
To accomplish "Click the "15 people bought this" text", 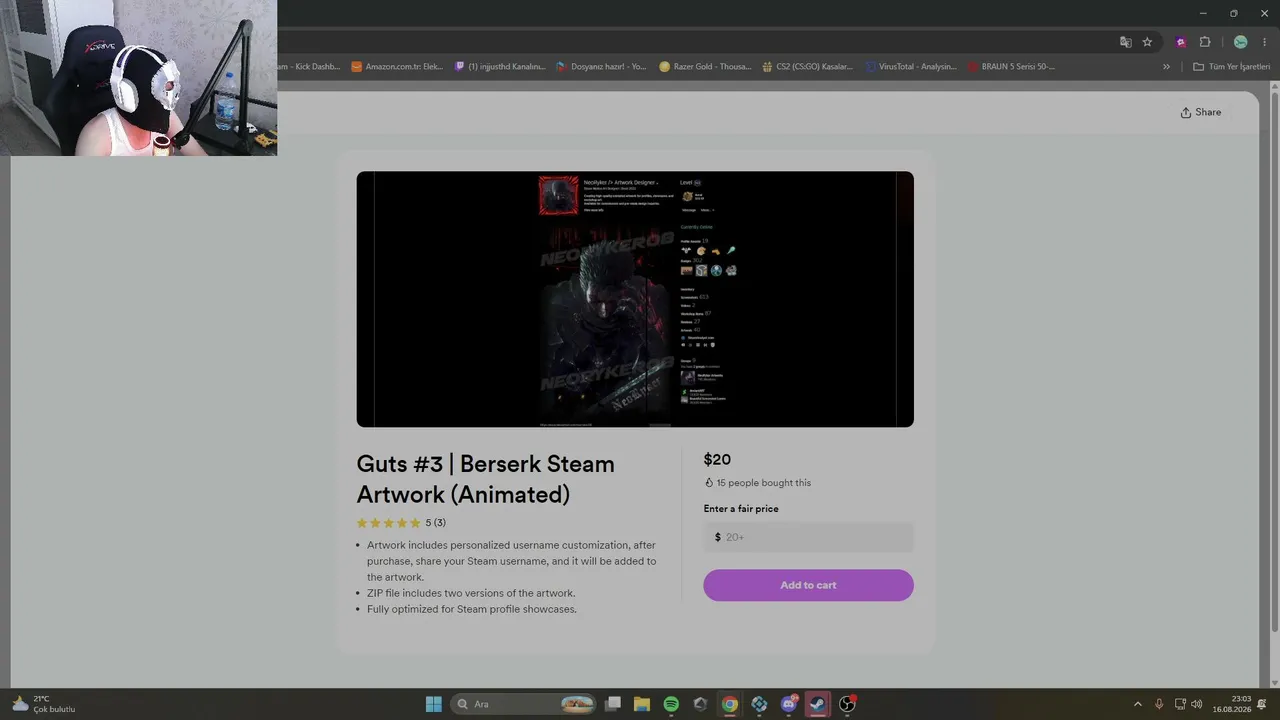I will pos(763,483).
